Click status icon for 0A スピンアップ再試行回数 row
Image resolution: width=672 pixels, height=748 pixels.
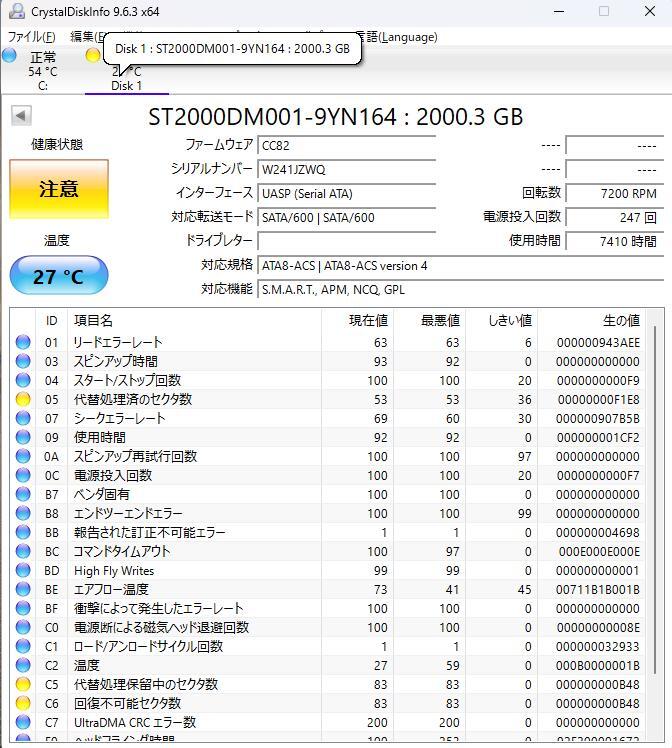coord(23,456)
